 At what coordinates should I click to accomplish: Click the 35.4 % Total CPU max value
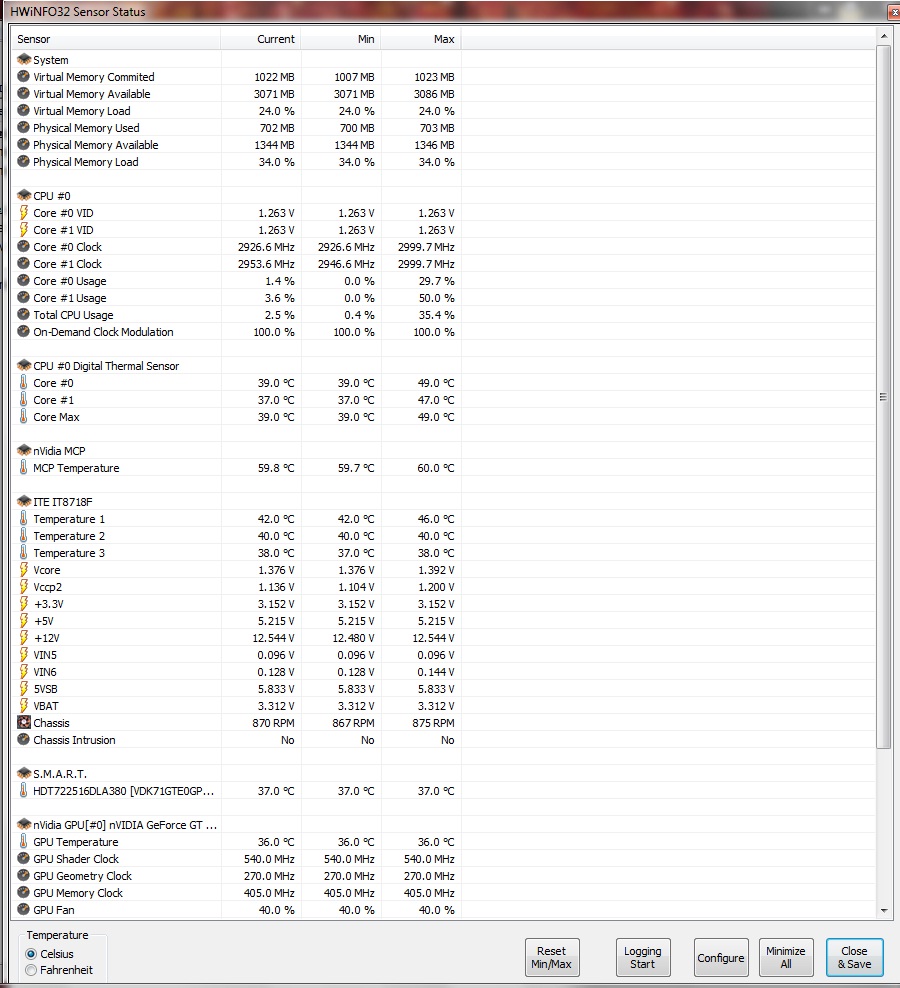pos(436,315)
